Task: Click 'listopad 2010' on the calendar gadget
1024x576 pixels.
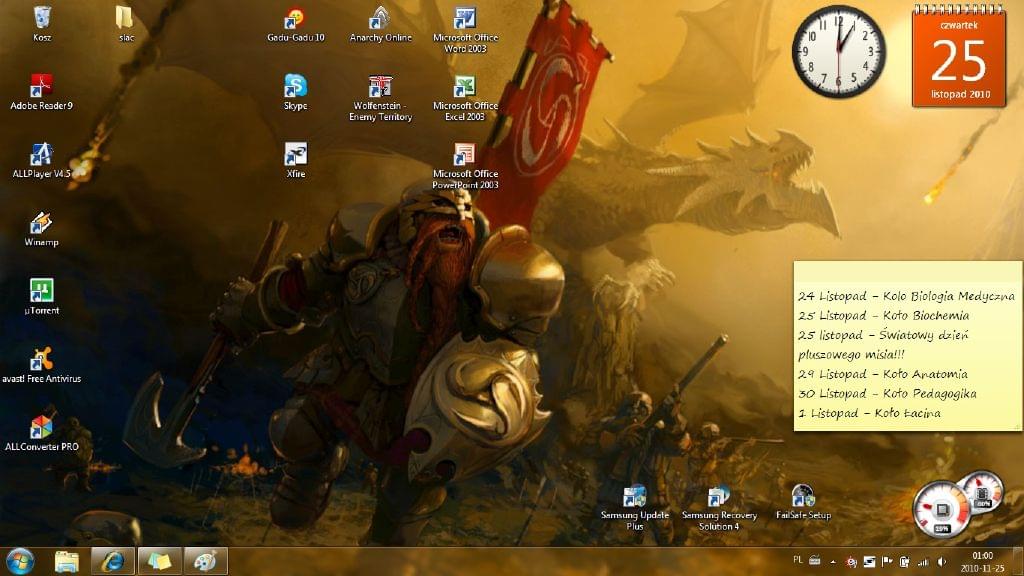Action: (961, 94)
